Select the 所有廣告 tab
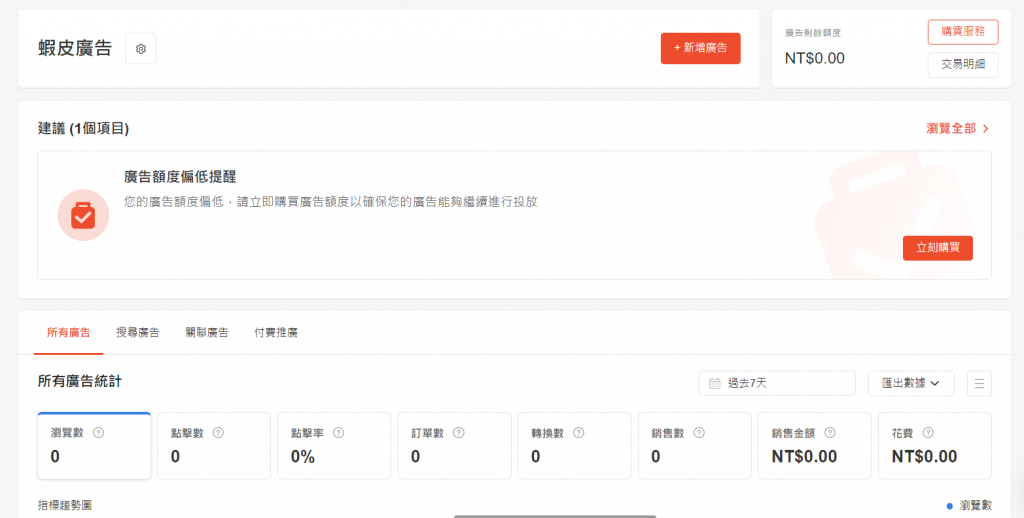This screenshot has width=1024, height=518. pyautogui.click(x=69, y=332)
